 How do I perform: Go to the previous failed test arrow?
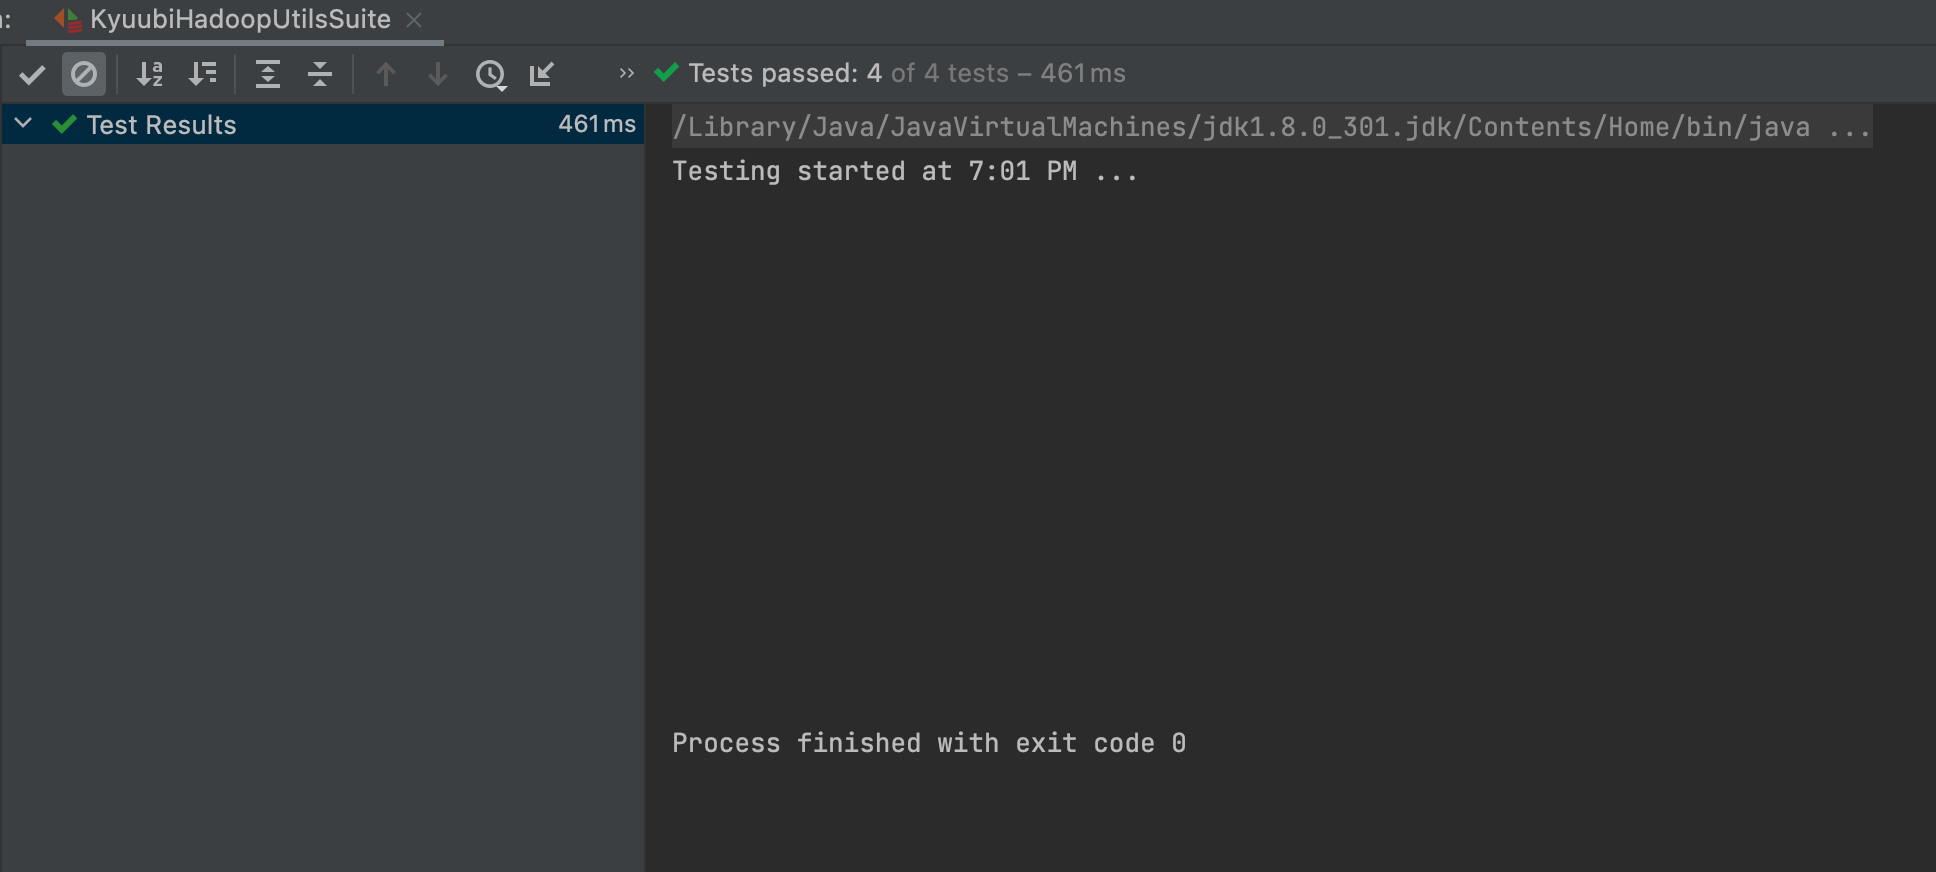coord(386,74)
